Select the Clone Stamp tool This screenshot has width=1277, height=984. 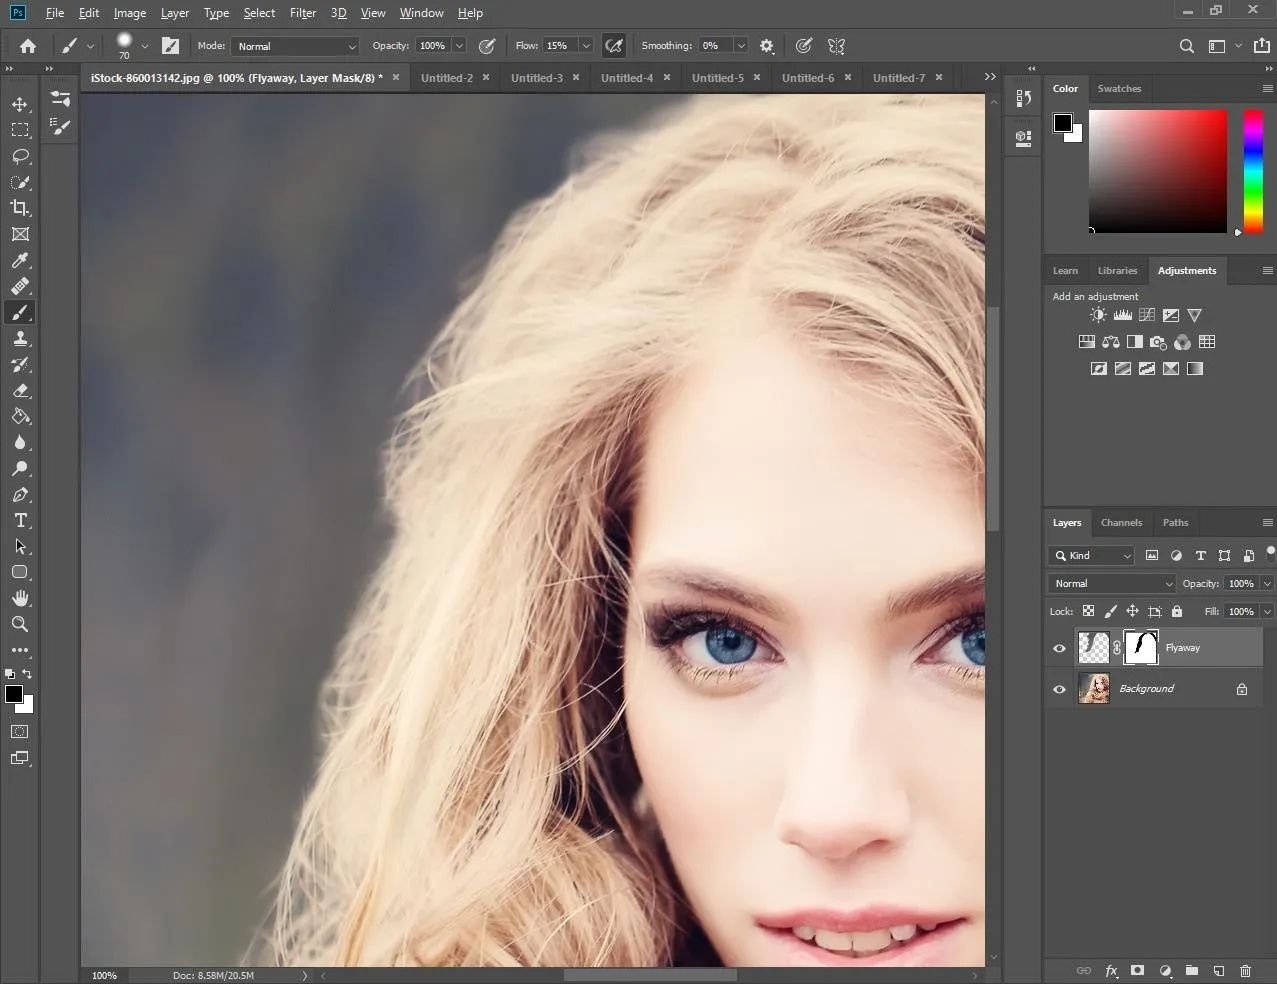tap(20, 339)
